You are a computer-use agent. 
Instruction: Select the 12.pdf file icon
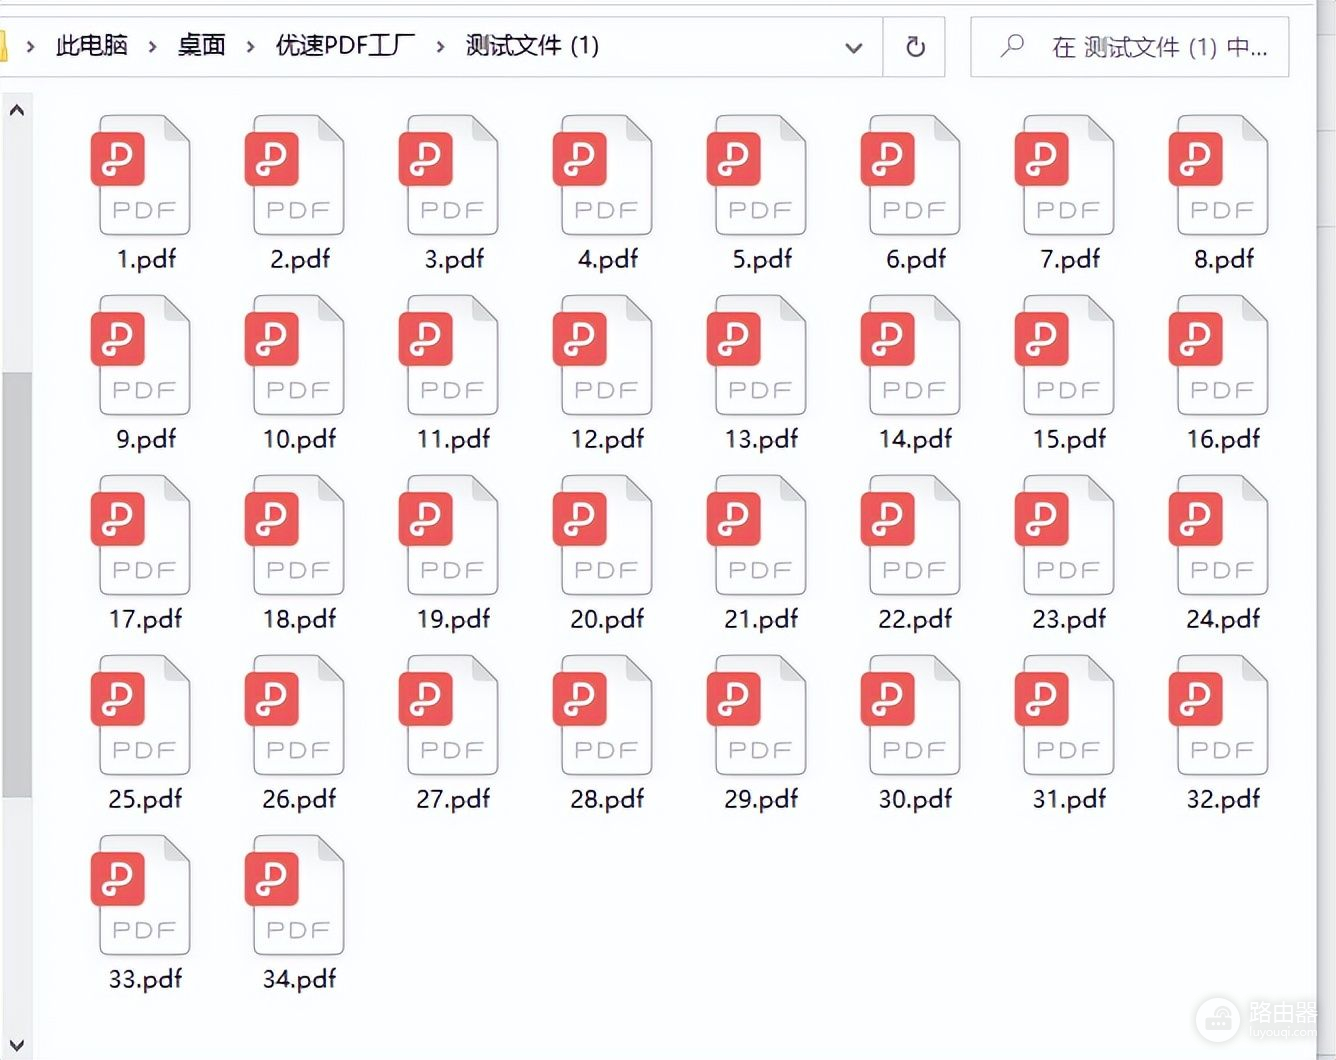click(604, 355)
